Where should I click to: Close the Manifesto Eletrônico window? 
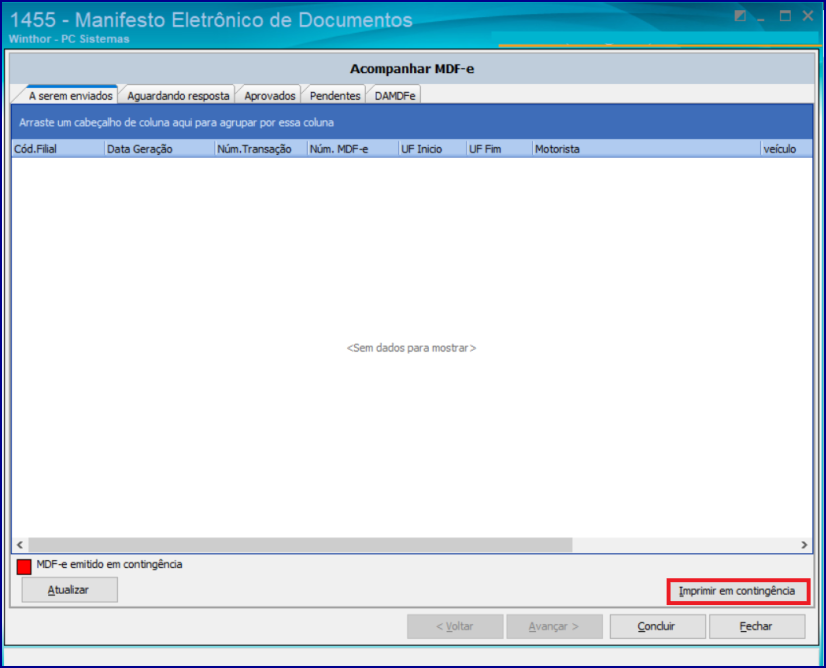(x=808, y=16)
